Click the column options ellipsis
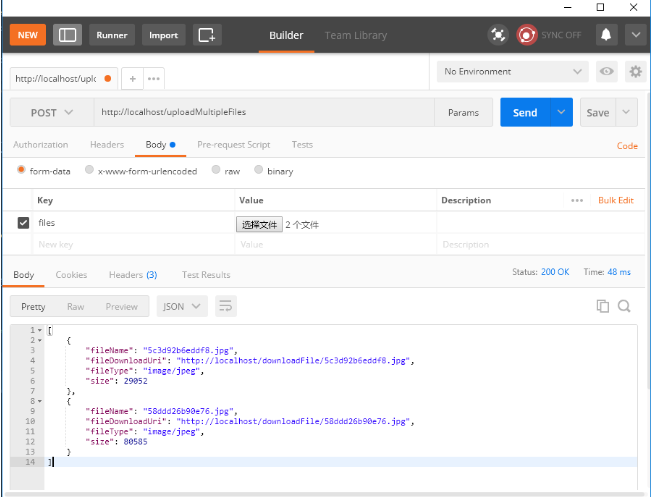The width and height of the screenshot is (651, 497). (x=577, y=201)
